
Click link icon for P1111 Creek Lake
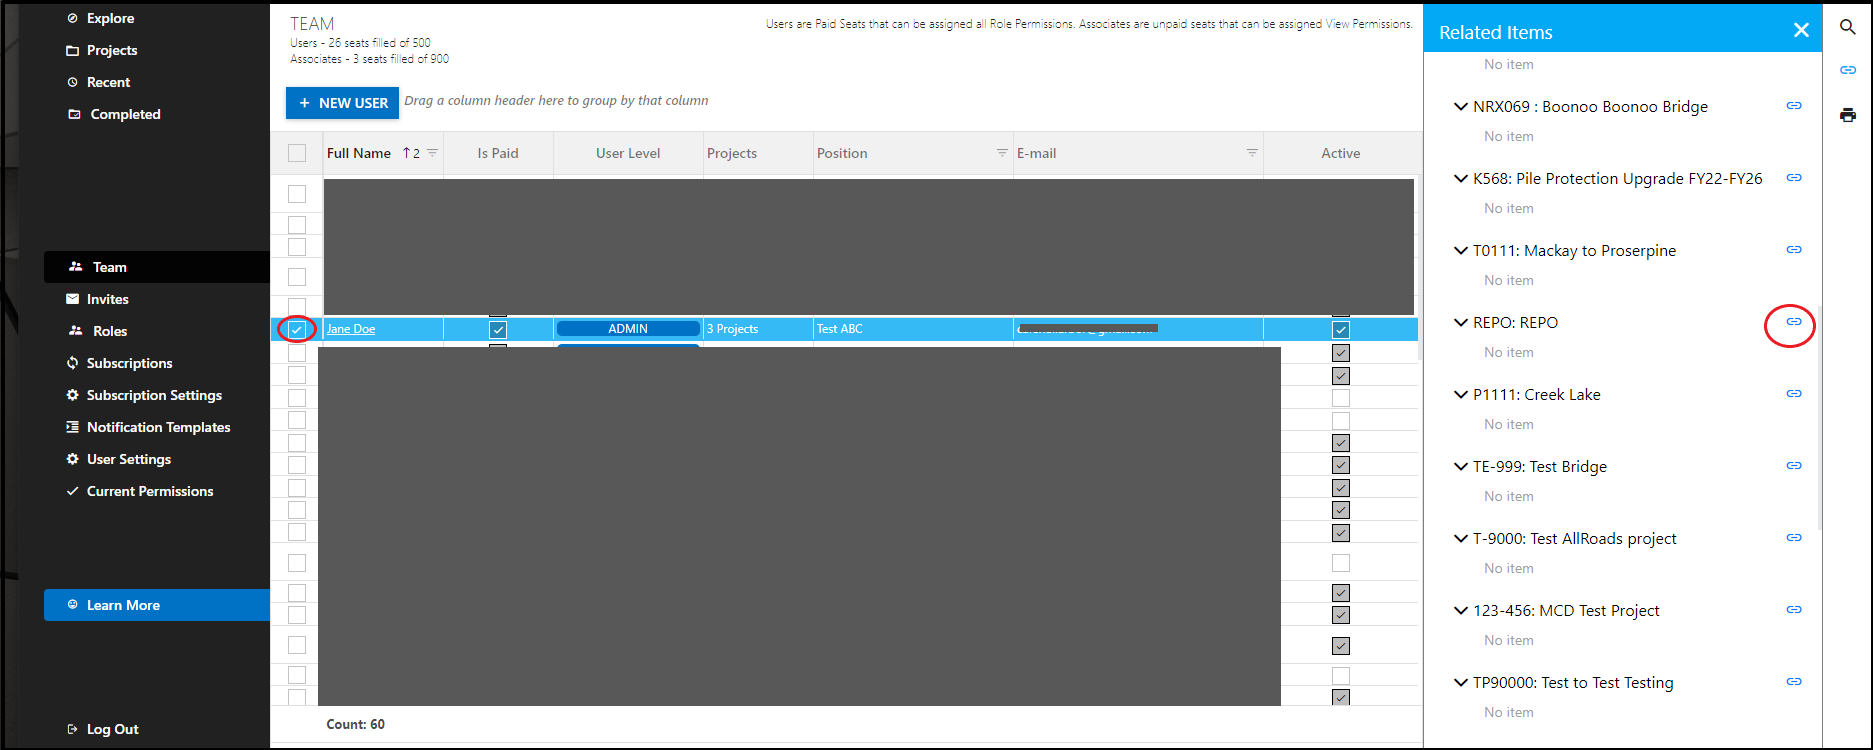[1794, 394]
